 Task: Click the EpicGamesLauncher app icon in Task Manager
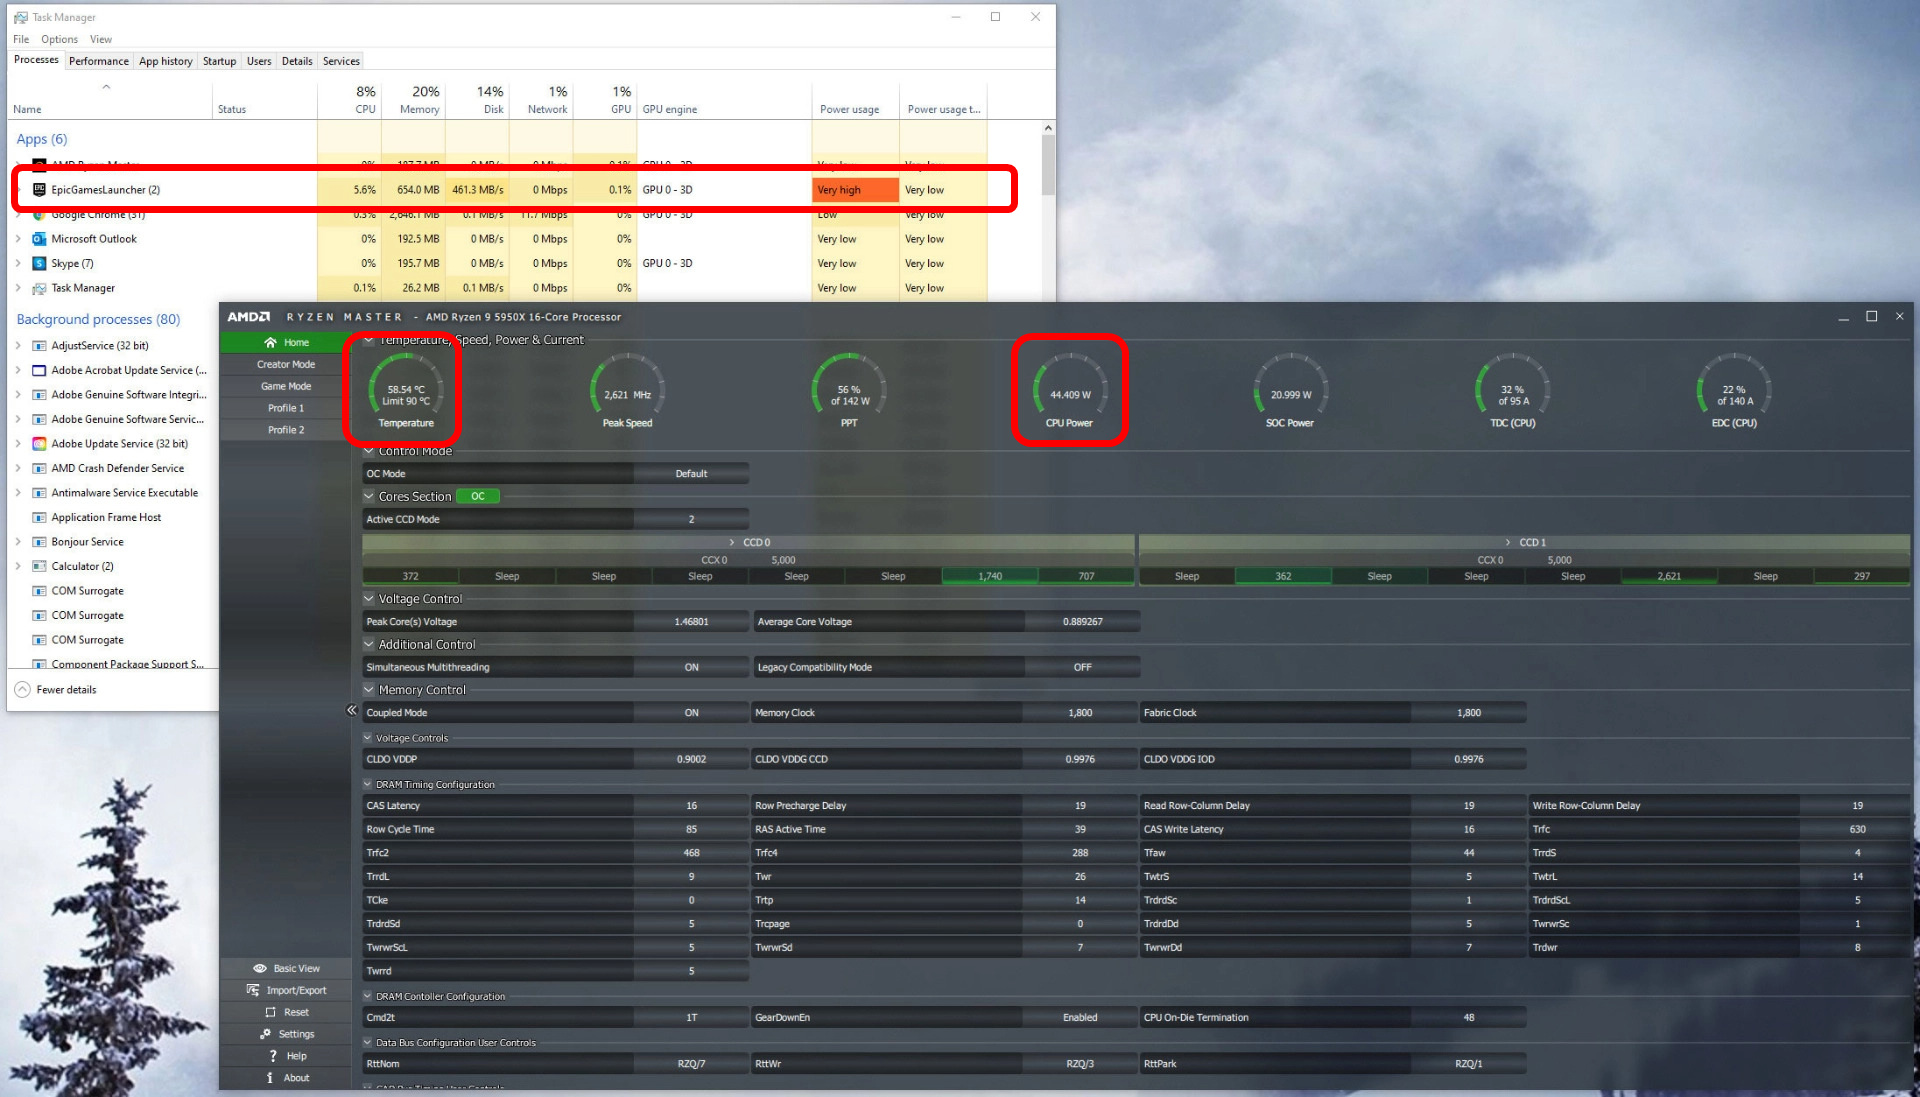[39, 189]
